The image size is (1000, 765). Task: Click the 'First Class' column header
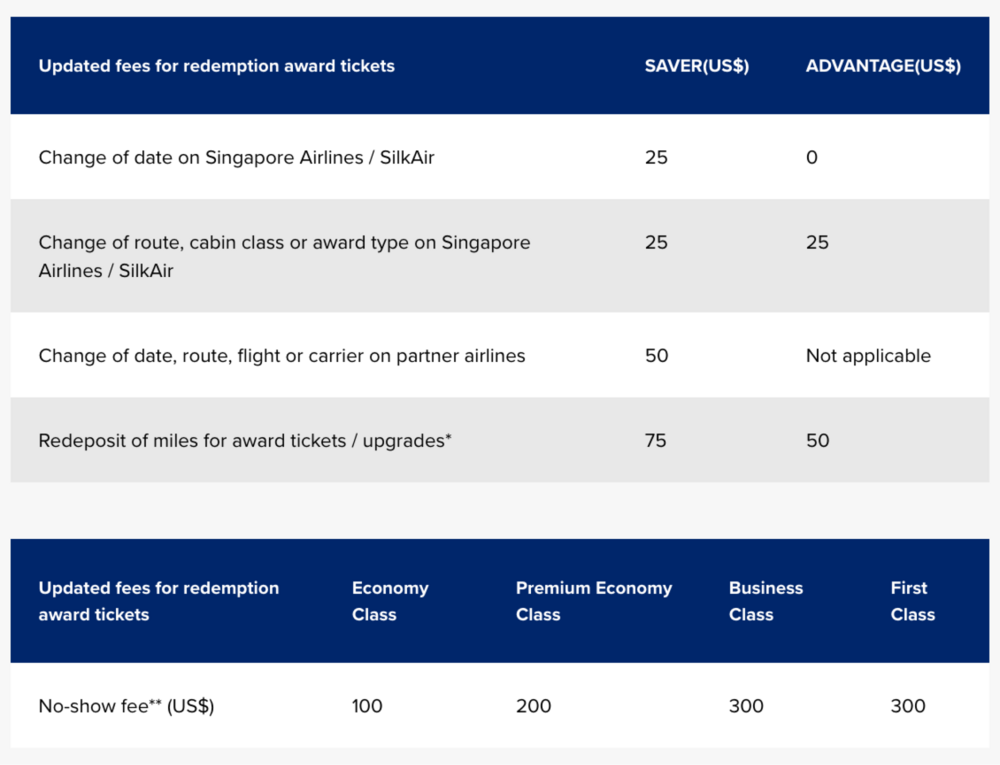[x=912, y=601]
